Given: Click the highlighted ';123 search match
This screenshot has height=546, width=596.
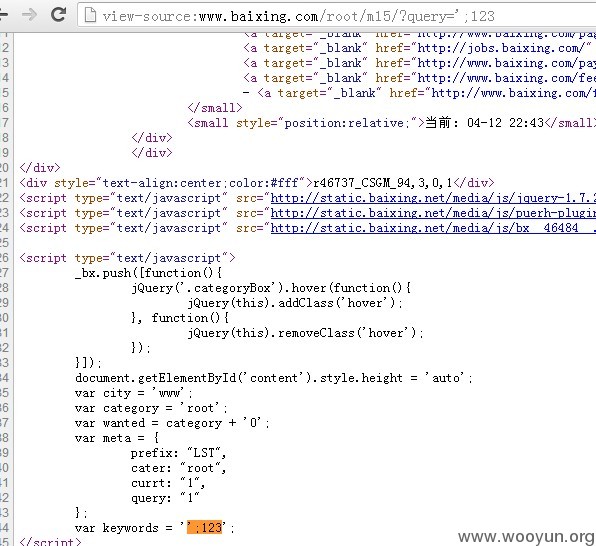Looking at the screenshot, I should tap(204, 527).
